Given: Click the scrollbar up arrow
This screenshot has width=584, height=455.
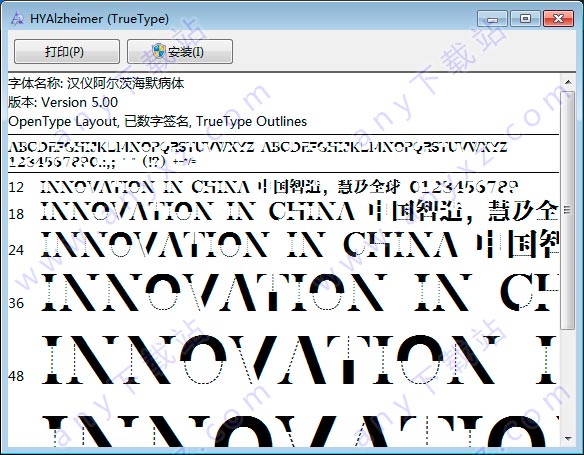Looking at the screenshot, I should [568, 82].
